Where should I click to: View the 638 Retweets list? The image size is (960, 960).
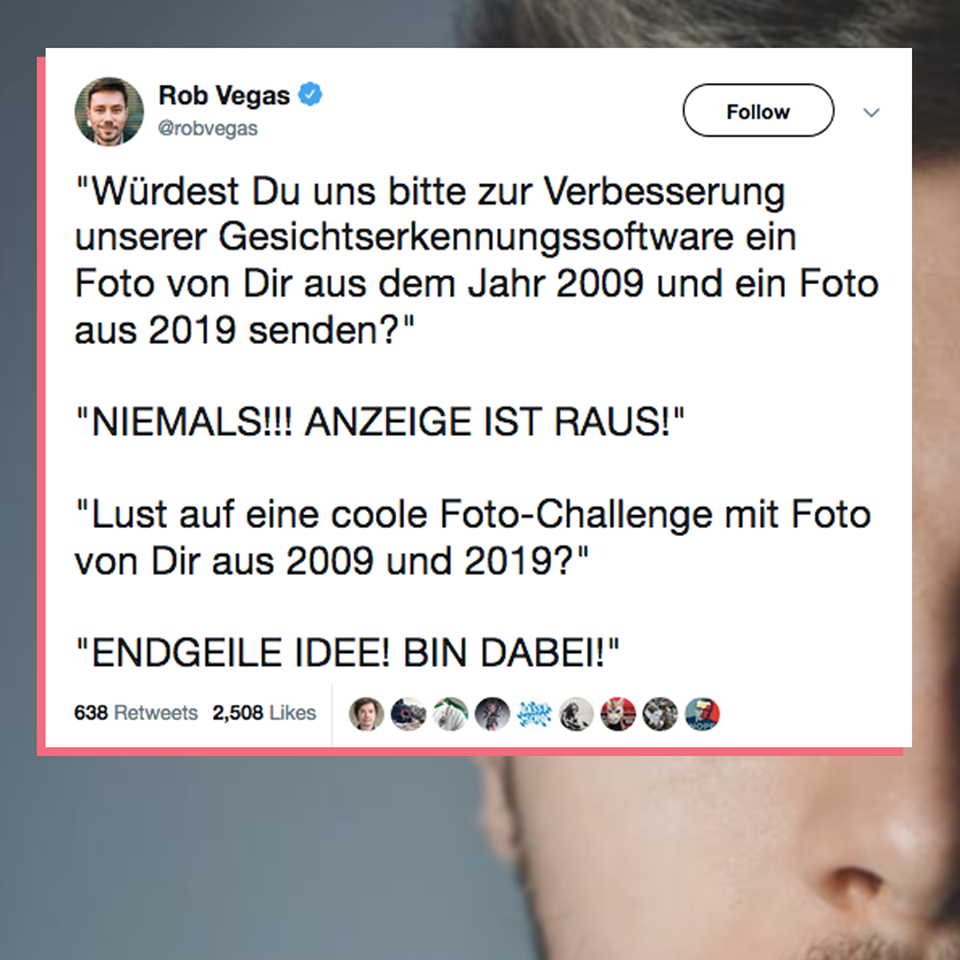tap(136, 713)
